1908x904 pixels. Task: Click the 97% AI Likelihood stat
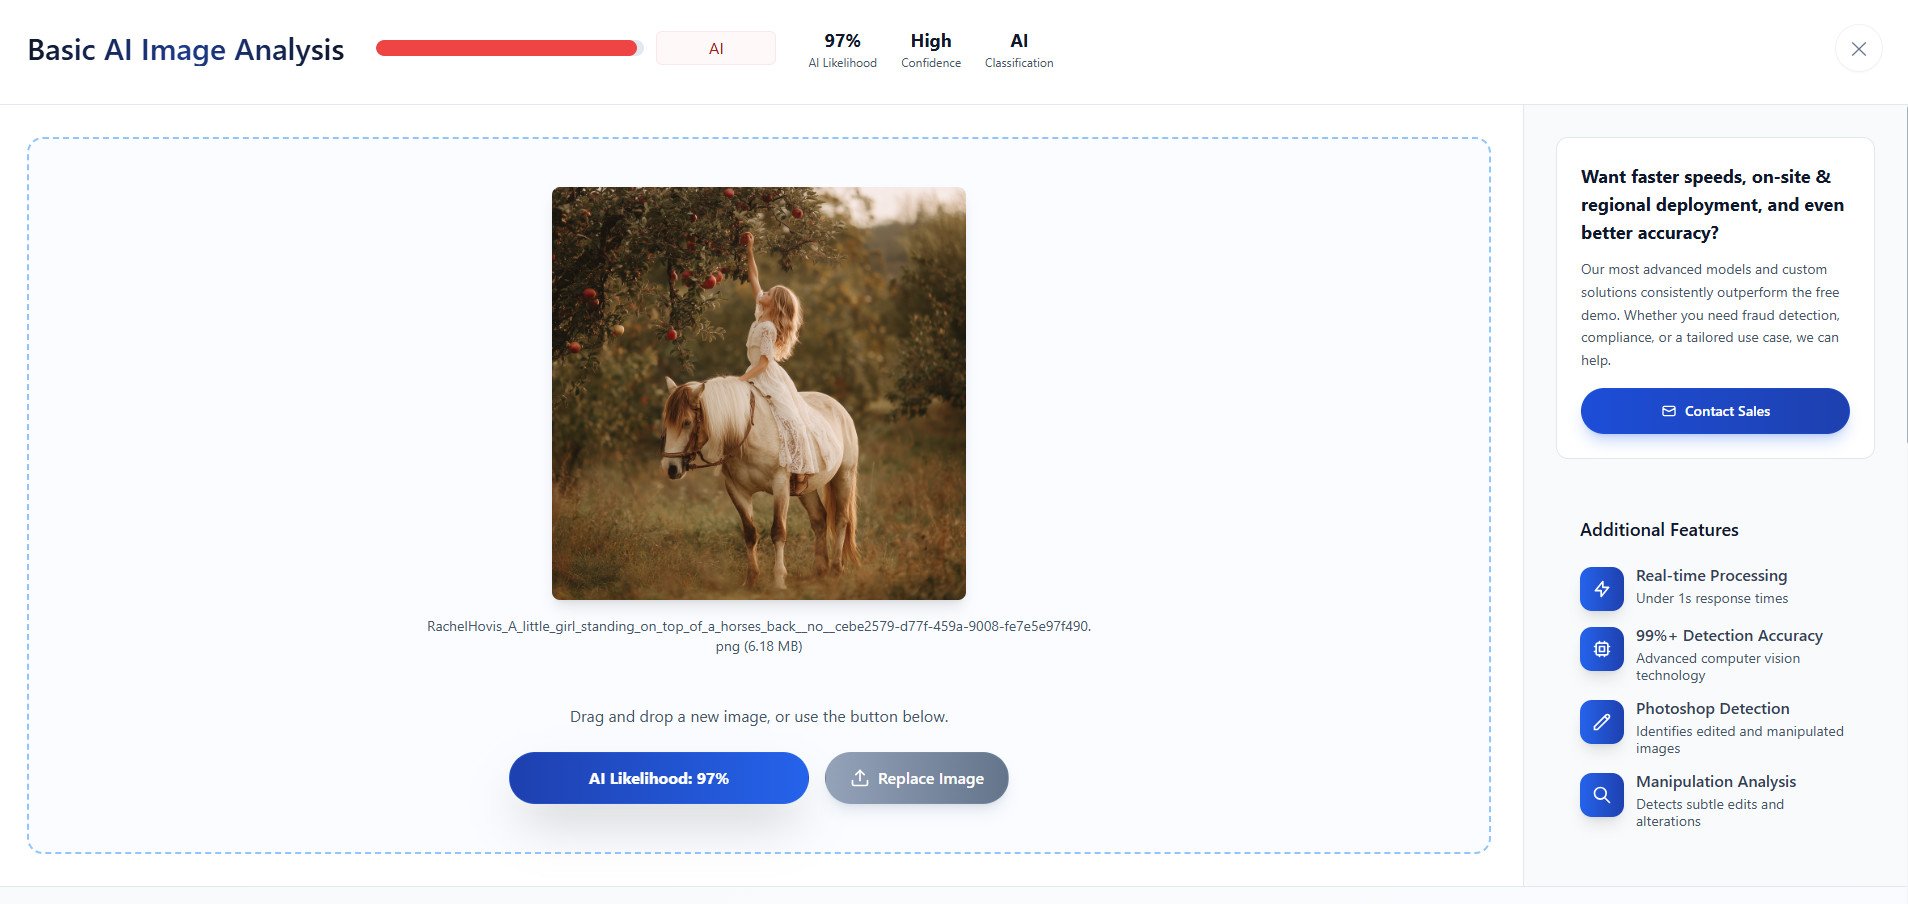842,49
